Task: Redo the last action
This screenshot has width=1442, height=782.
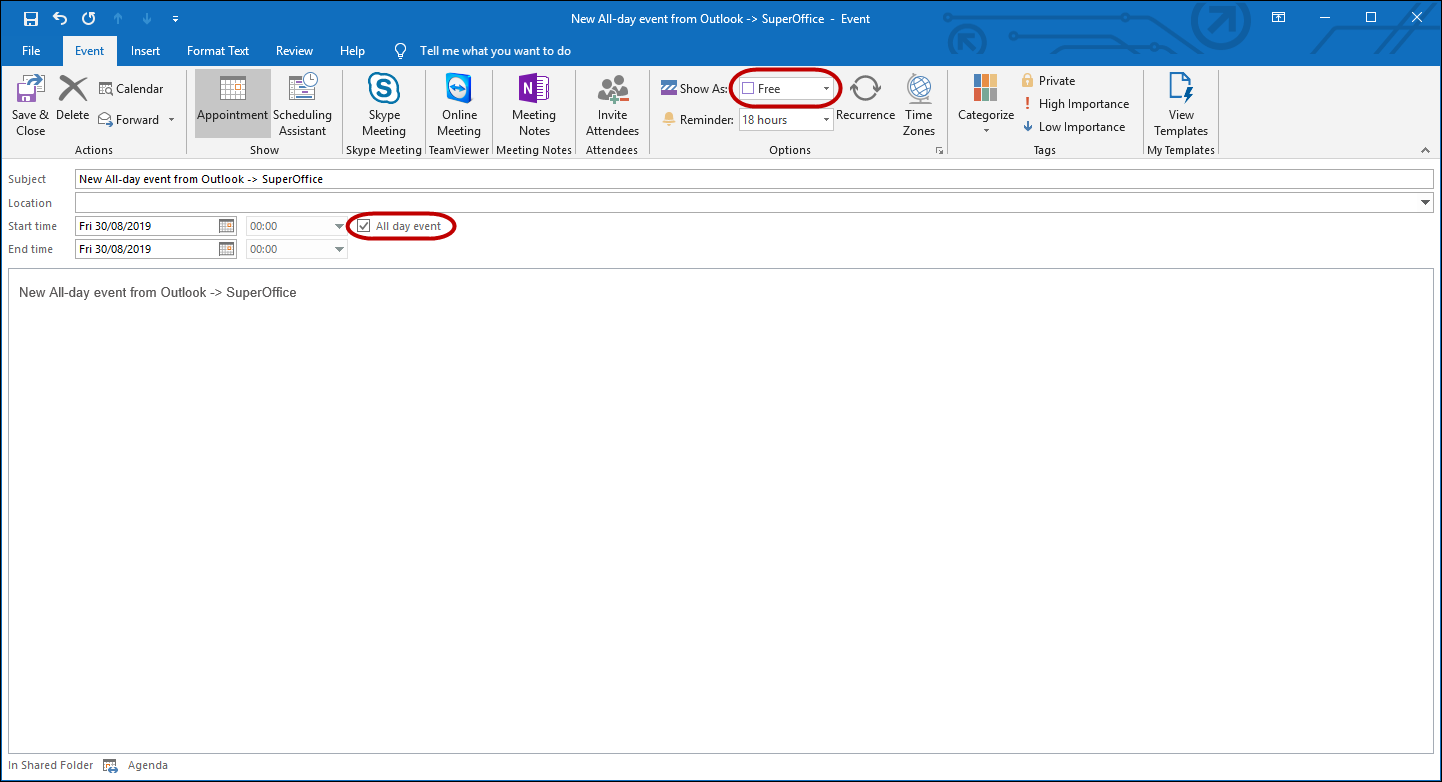Action: 89,18
